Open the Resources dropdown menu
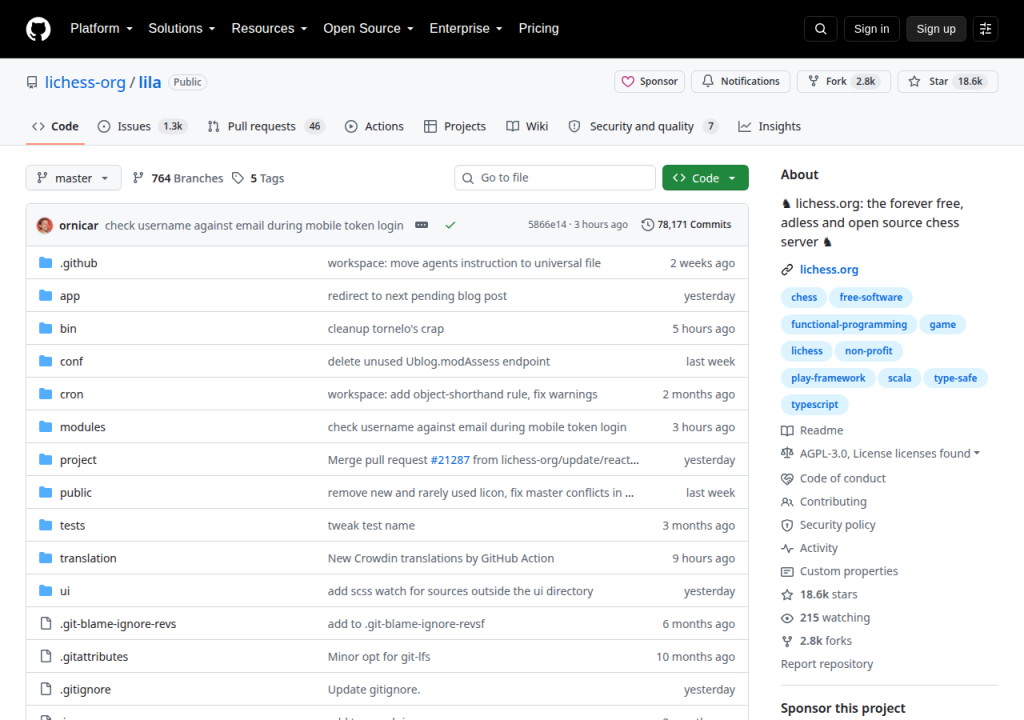The image size is (1024, 720). (269, 29)
